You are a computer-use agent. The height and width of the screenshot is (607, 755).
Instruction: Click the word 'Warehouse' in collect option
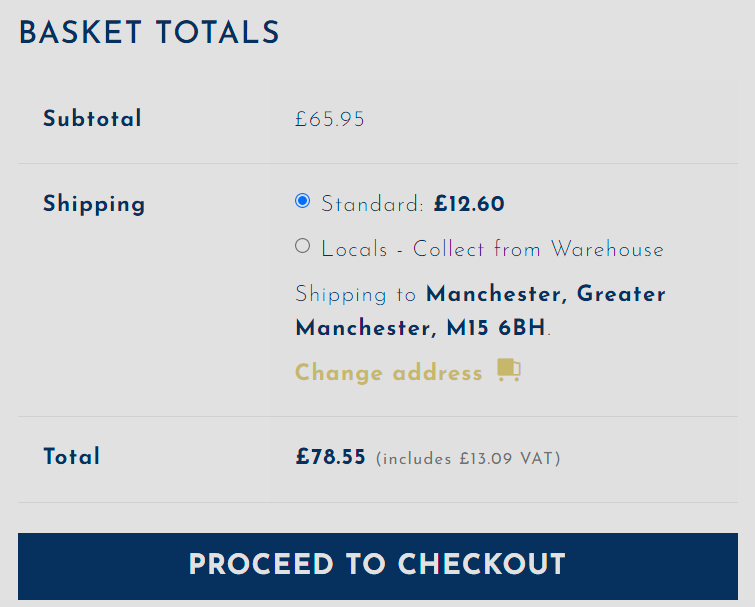tap(608, 249)
